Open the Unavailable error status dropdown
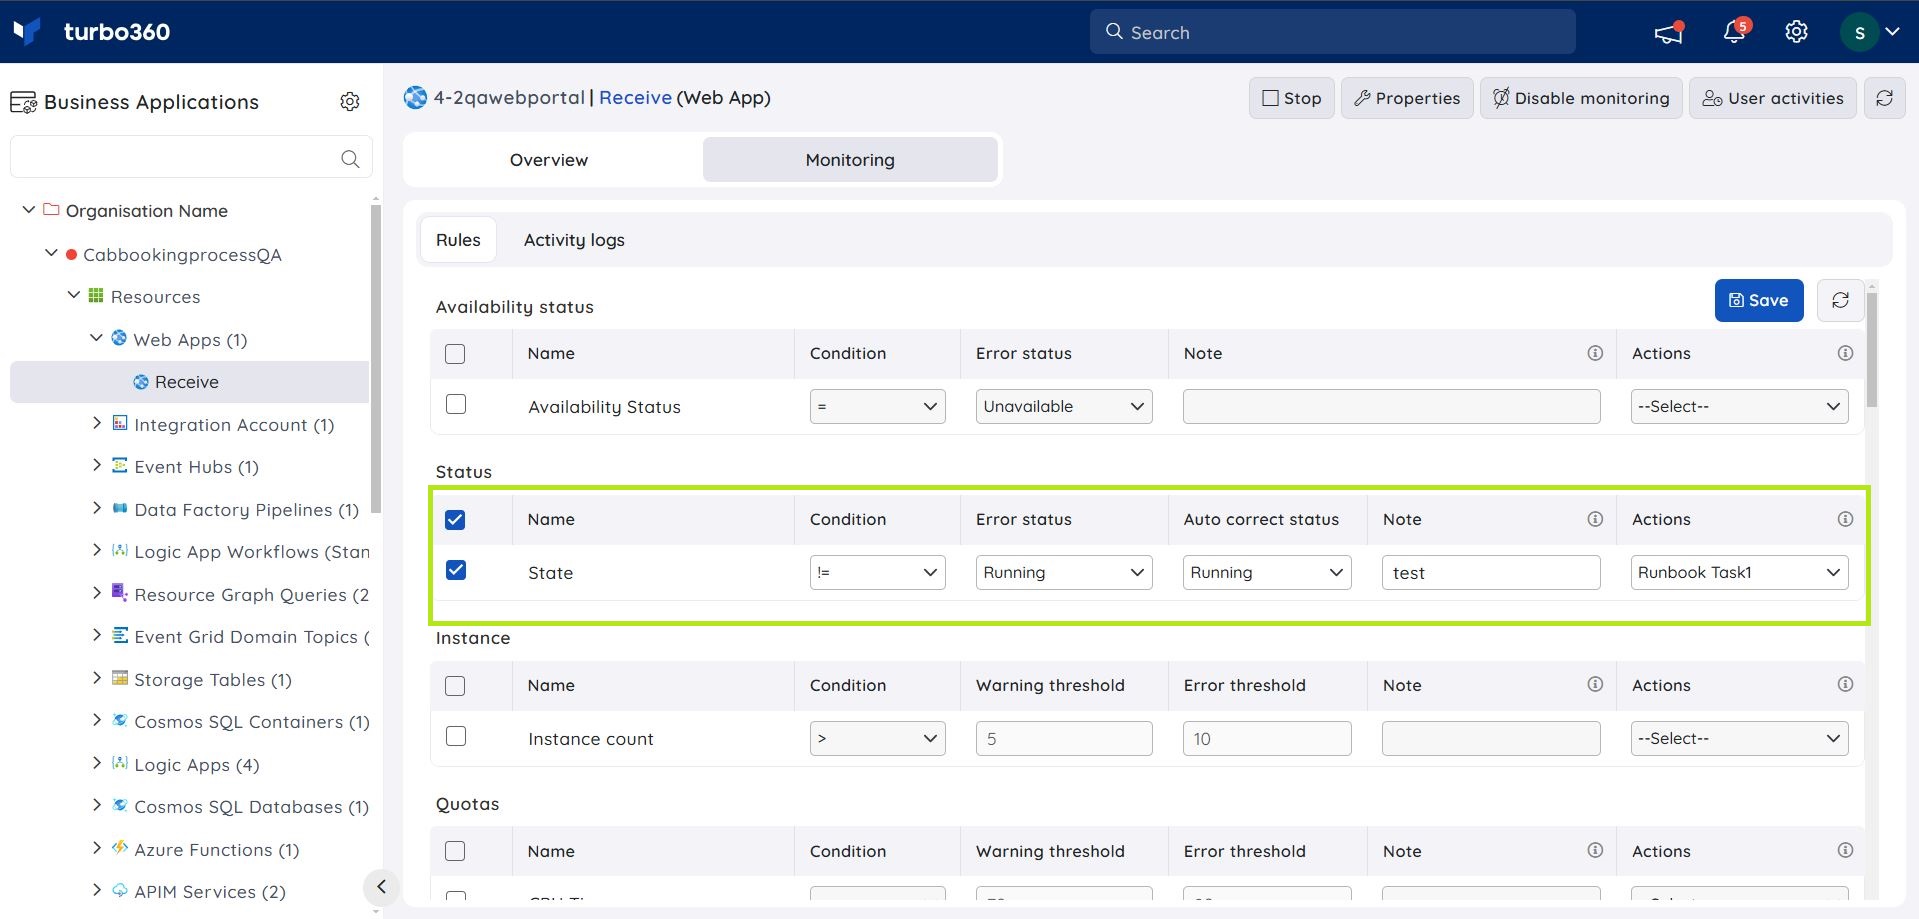The image size is (1919, 919). [x=1064, y=406]
